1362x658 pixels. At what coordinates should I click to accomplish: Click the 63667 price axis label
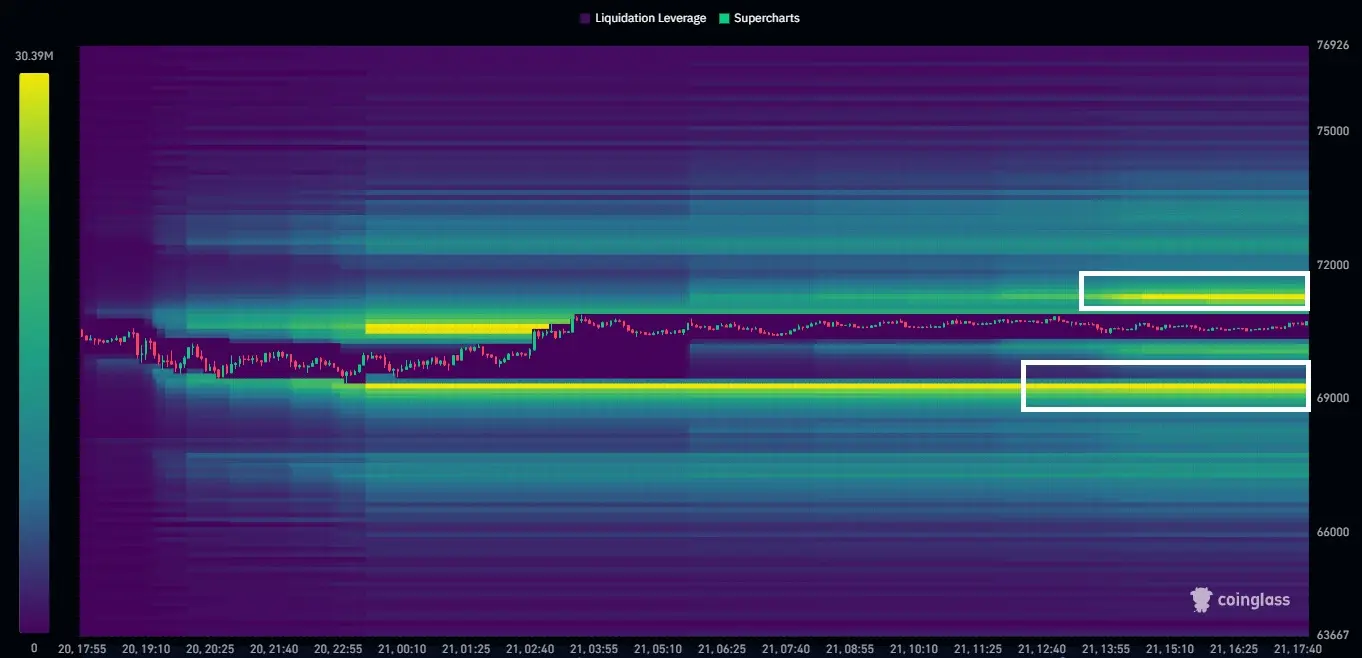coord(1331,635)
